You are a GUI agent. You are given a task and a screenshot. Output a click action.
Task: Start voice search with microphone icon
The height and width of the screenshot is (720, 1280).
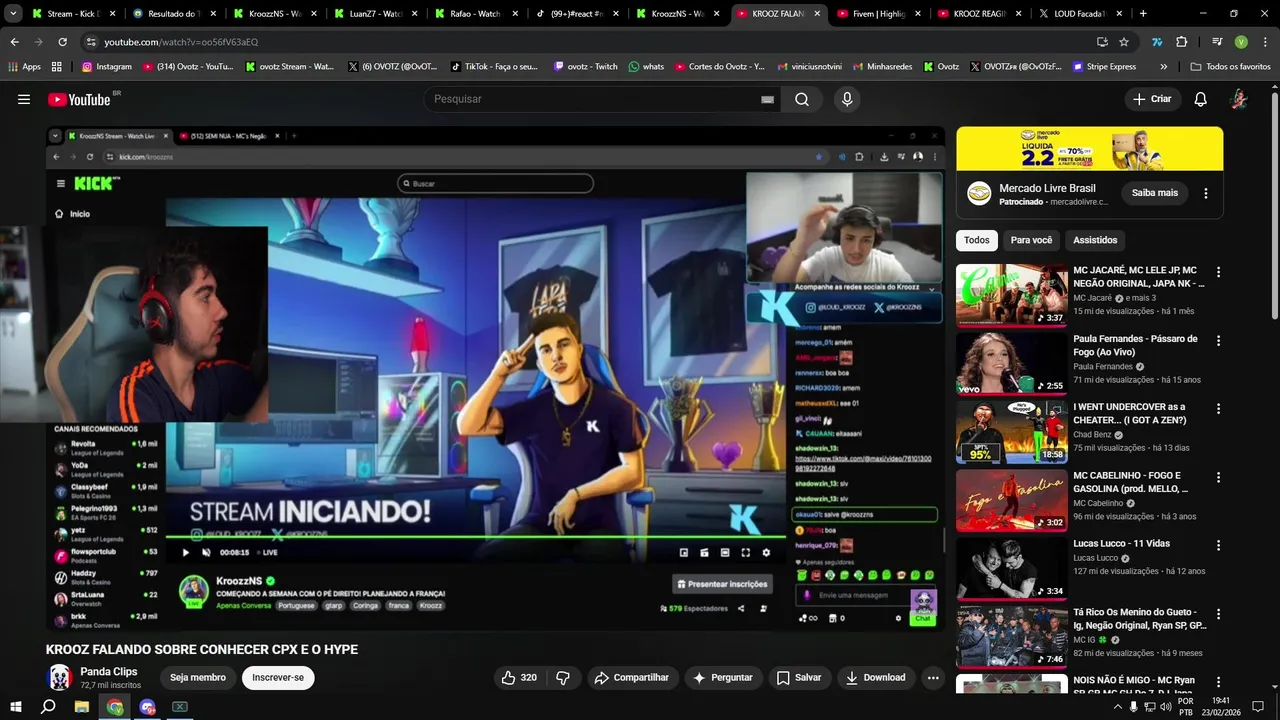pos(847,99)
